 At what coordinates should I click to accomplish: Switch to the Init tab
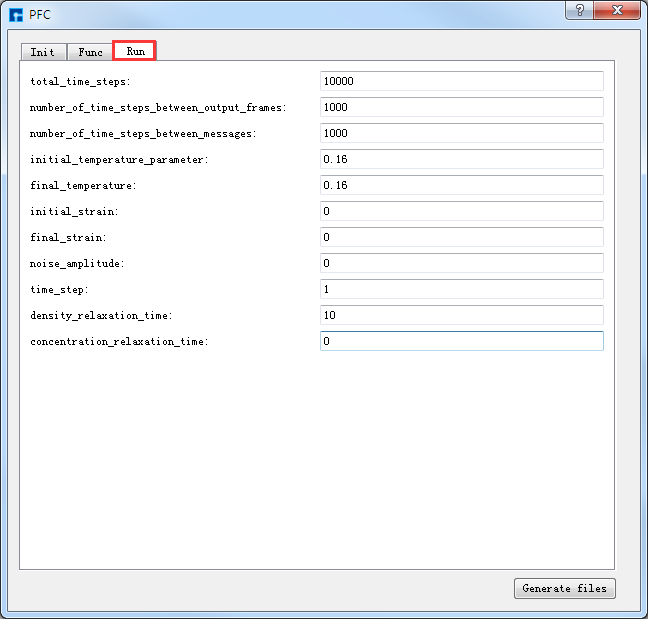pyautogui.click(x=43, y=52)
